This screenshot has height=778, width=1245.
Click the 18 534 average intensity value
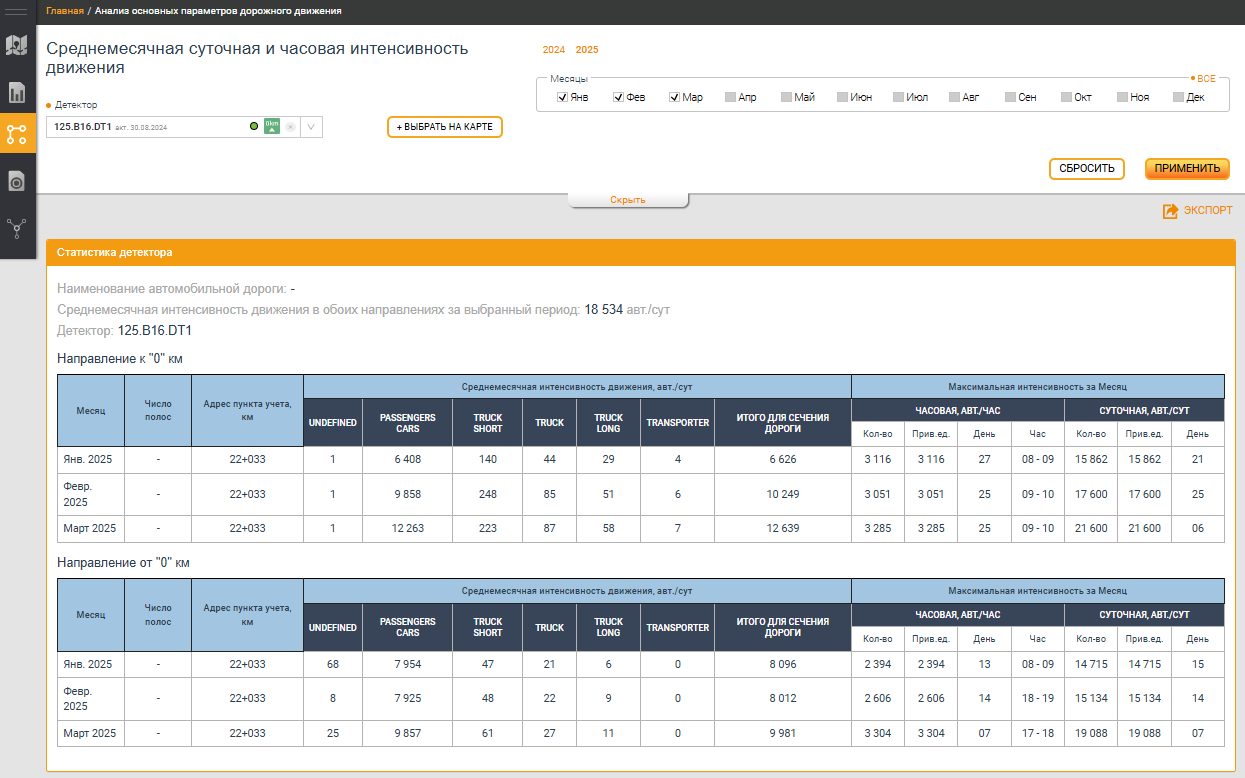tap(603, 310)
